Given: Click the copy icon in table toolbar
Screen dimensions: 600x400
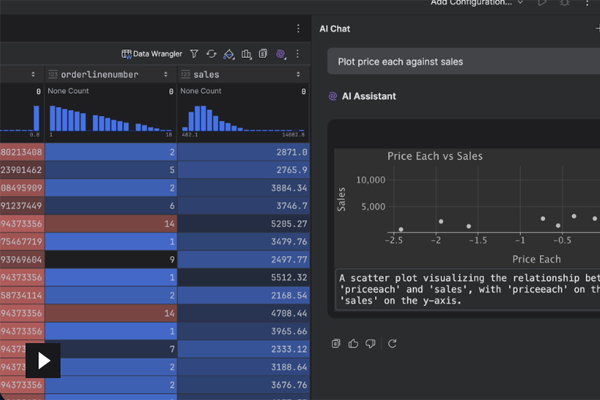Looking at the screenshot, I should click(263, 54).
